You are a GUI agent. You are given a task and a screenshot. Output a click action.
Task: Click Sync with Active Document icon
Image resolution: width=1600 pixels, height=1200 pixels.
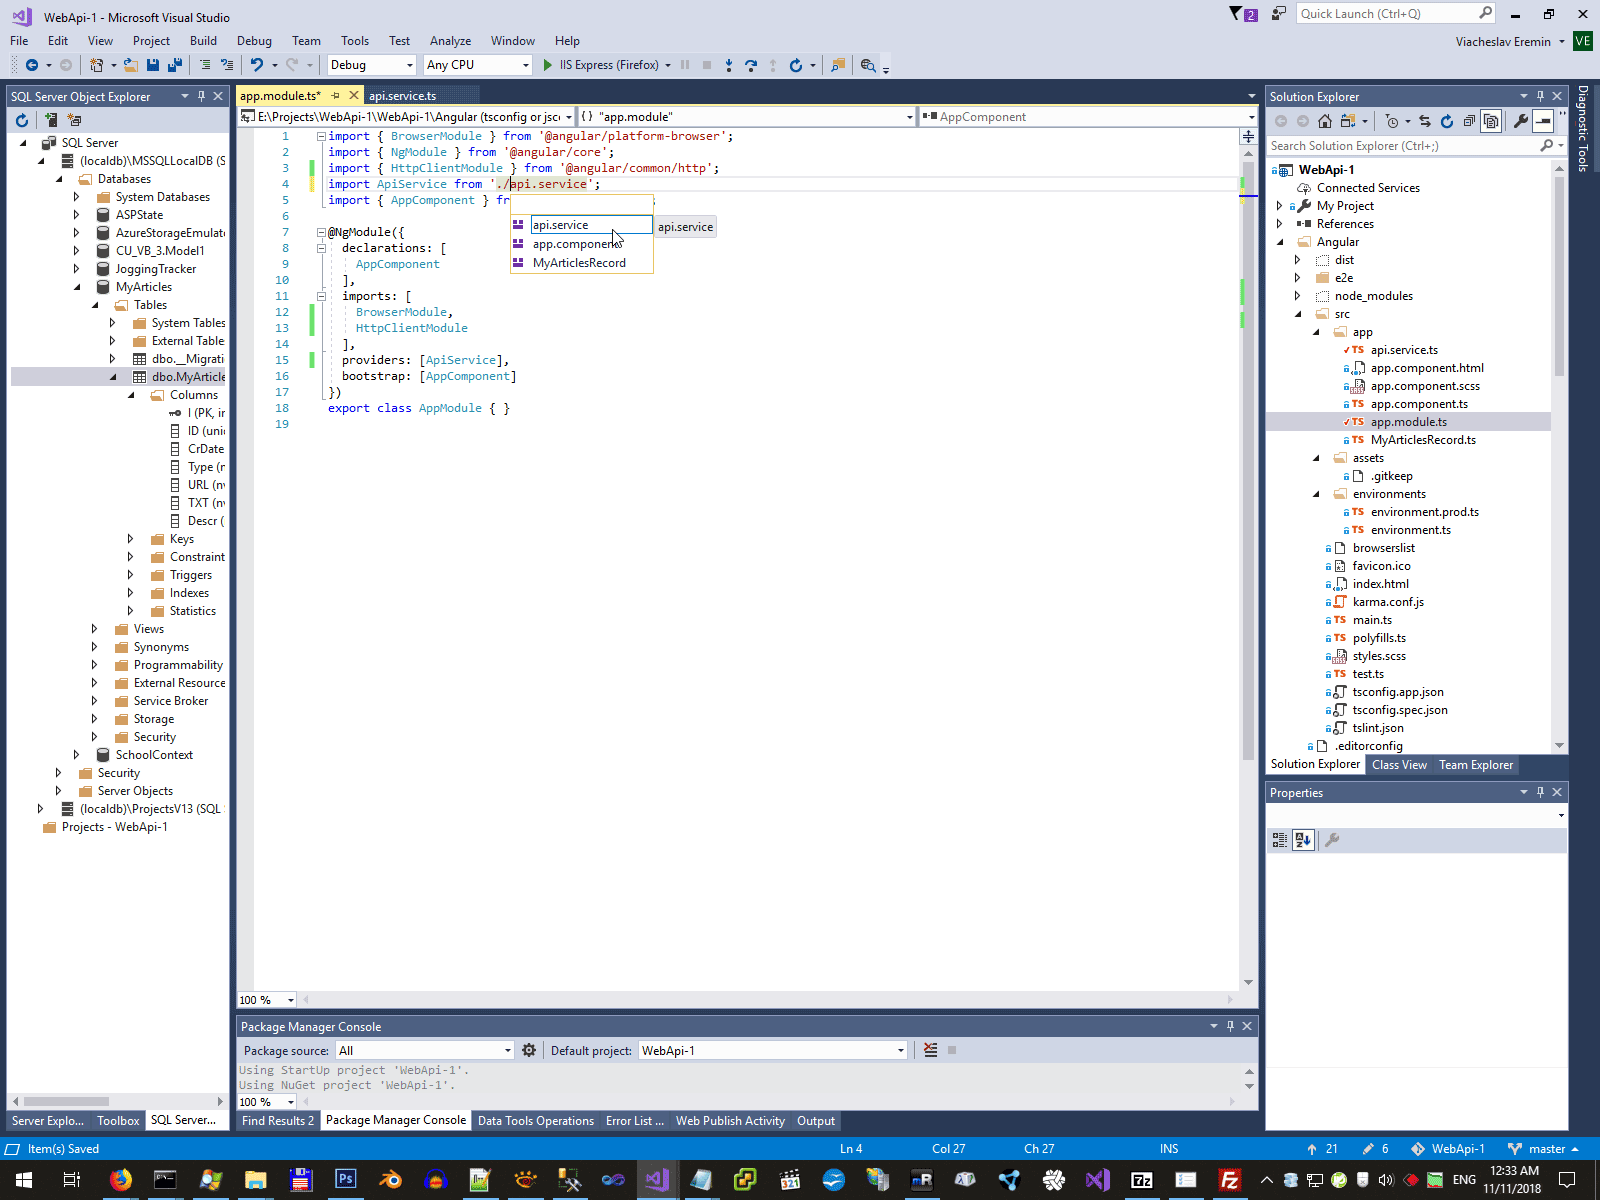pyautogui.click(x=1425, y=121)
